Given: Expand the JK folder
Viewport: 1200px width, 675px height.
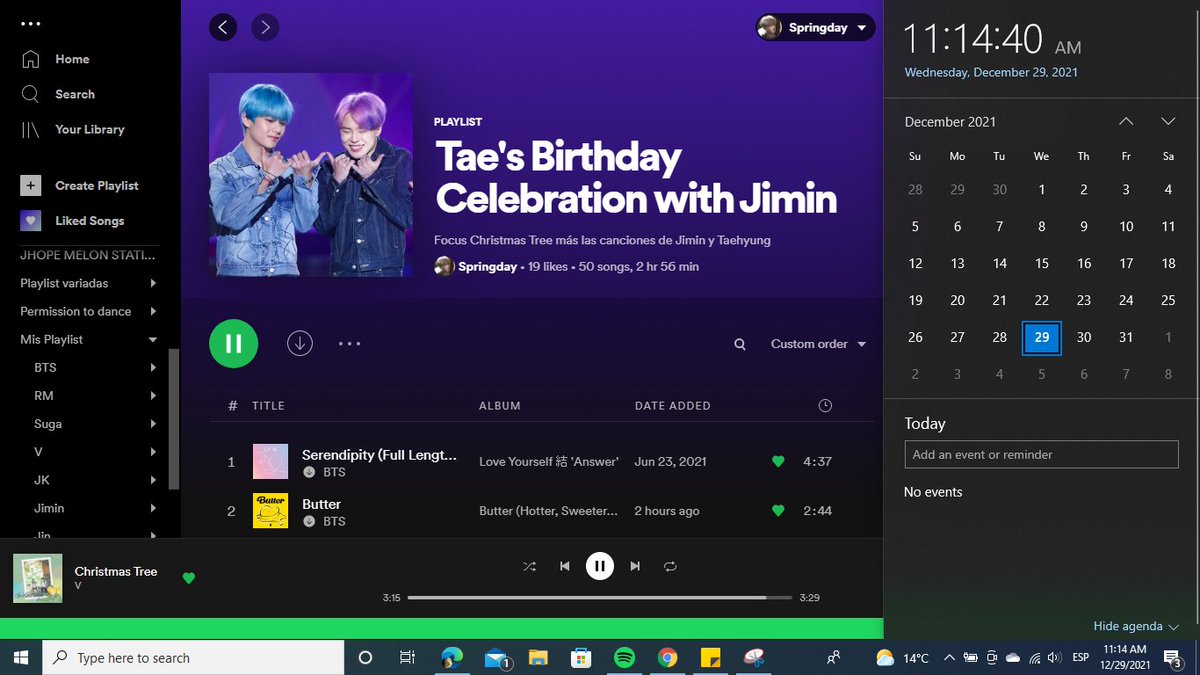Looking at the screenshot, I should (x=153, y=479).
